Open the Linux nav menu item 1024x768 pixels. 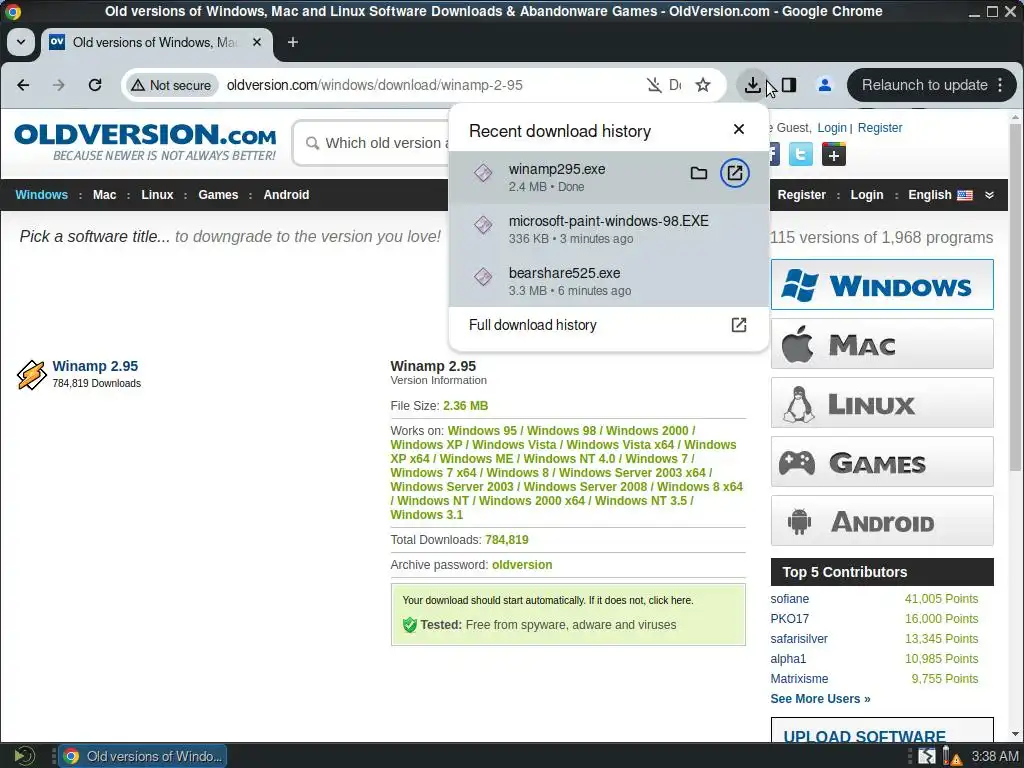click(x=157, y=195)
